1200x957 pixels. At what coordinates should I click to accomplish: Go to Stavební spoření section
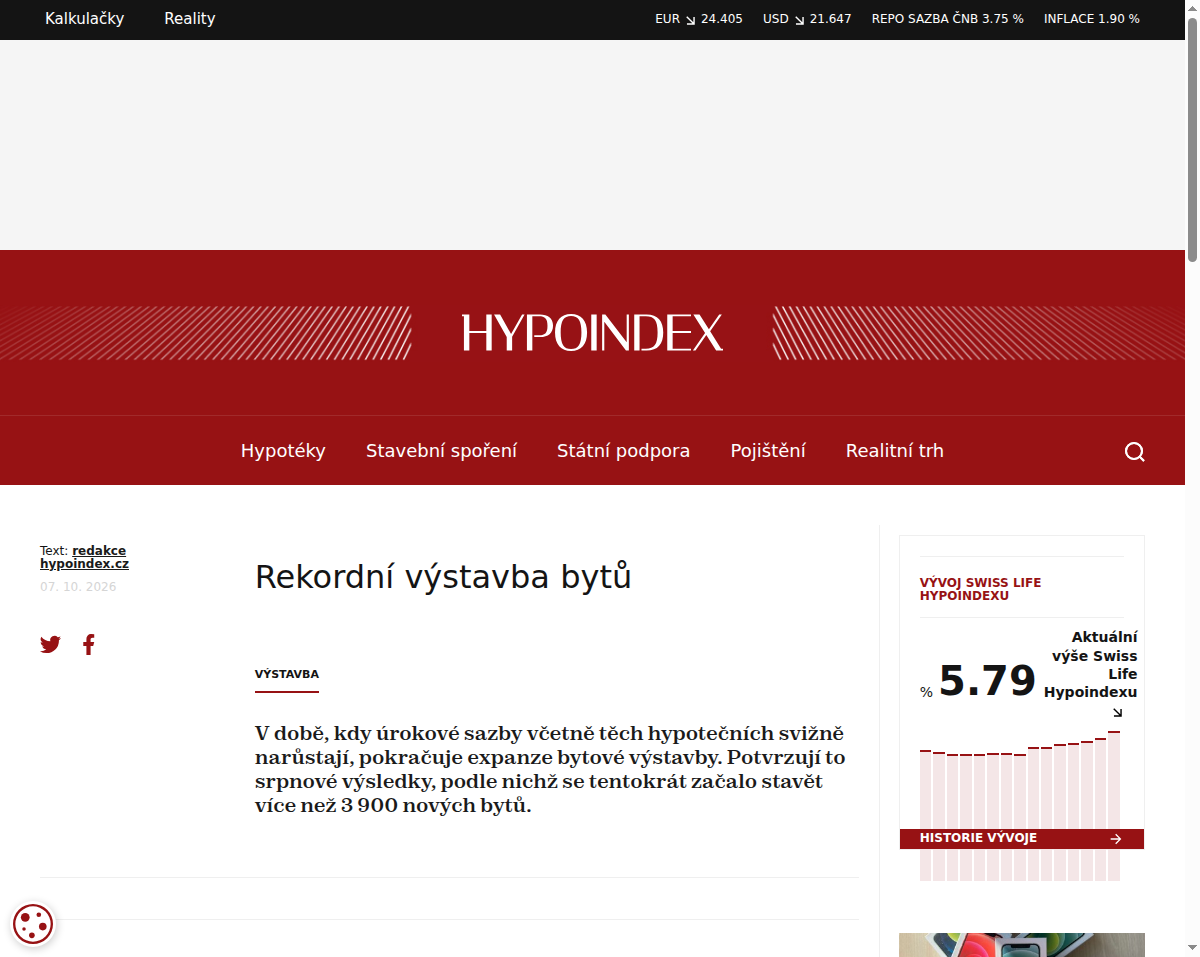coord(441,451)
